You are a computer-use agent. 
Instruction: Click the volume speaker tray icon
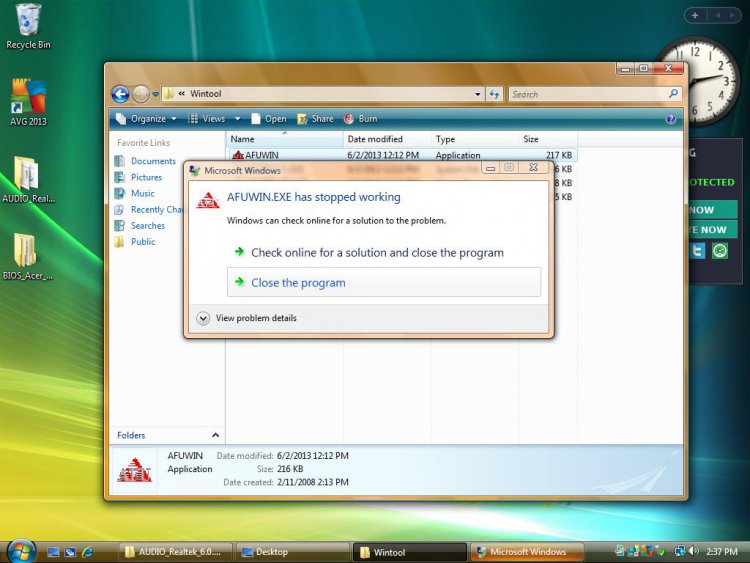[694, 551]
